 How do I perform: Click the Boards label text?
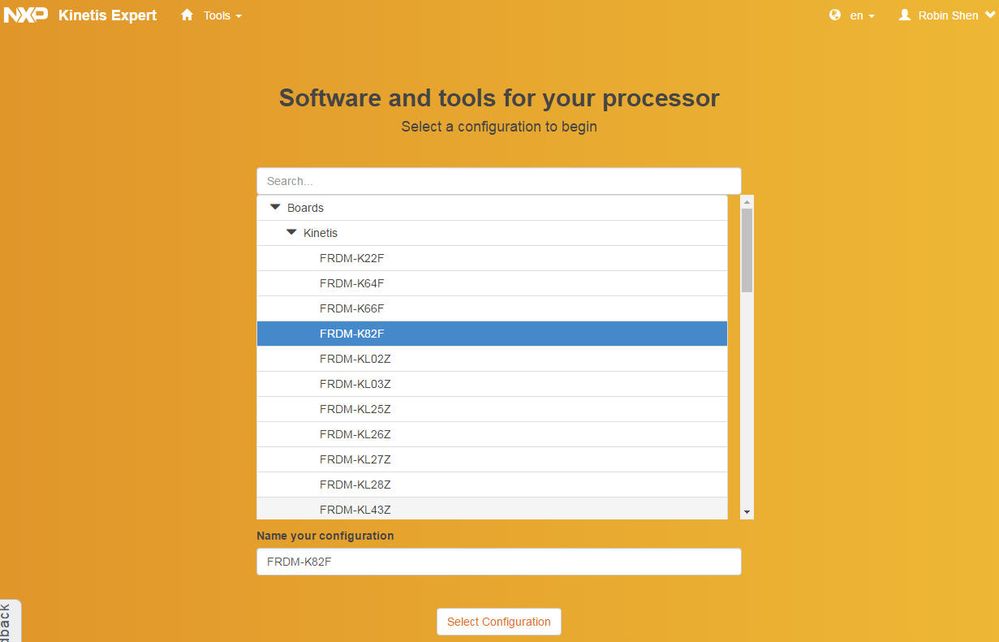click(305, 208)
